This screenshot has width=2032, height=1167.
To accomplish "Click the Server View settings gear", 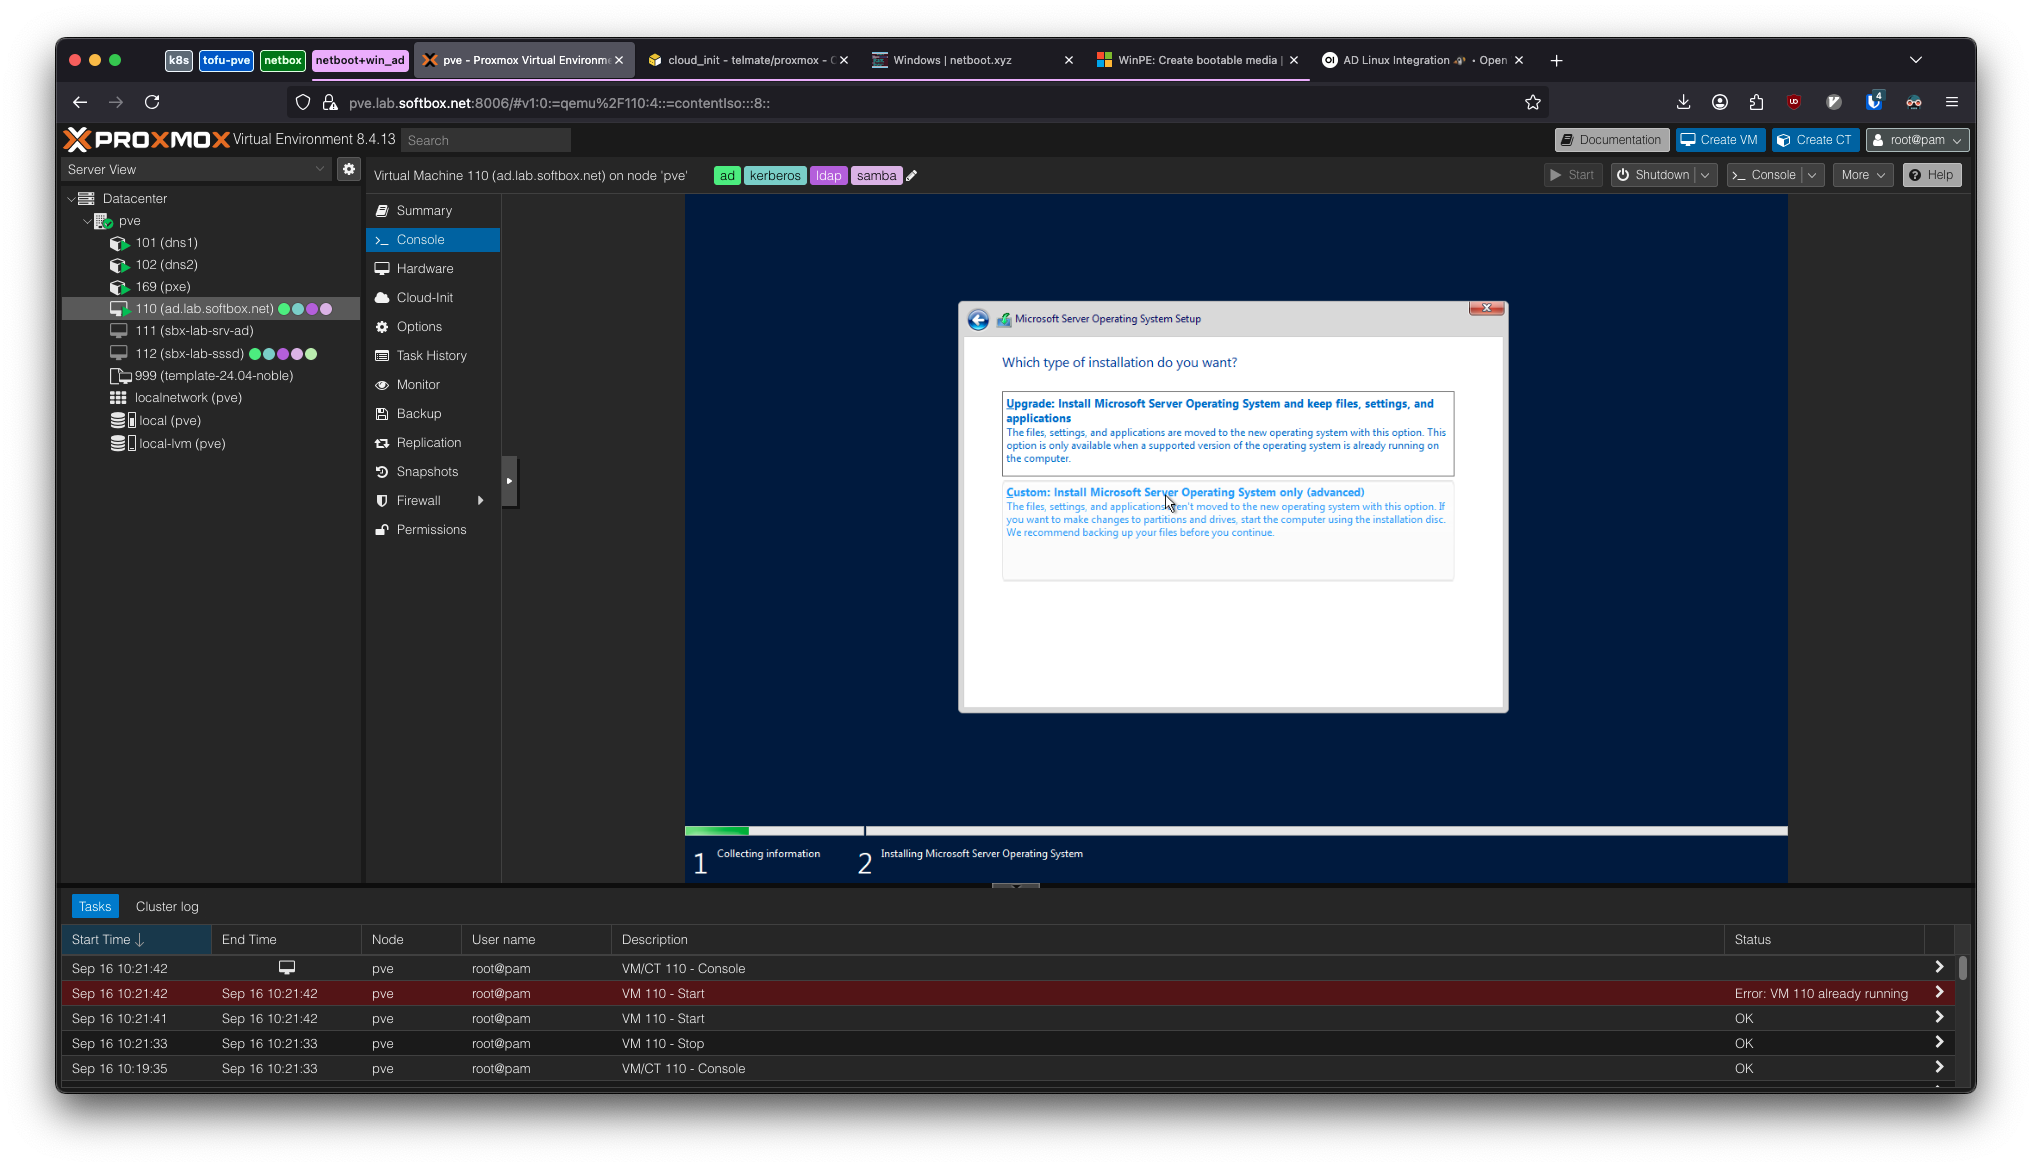I will 348,169.
